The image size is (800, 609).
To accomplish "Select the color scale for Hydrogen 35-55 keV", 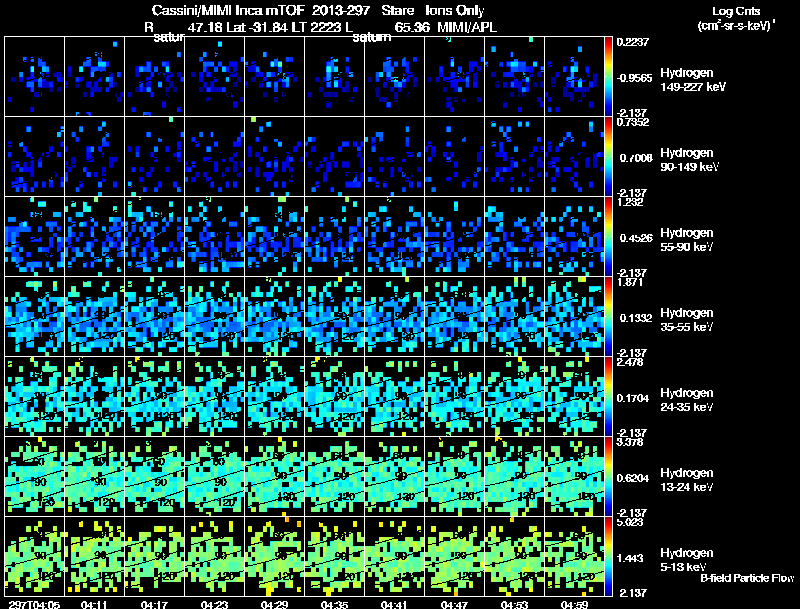I will pyautogui.click(x=609, y=316).
